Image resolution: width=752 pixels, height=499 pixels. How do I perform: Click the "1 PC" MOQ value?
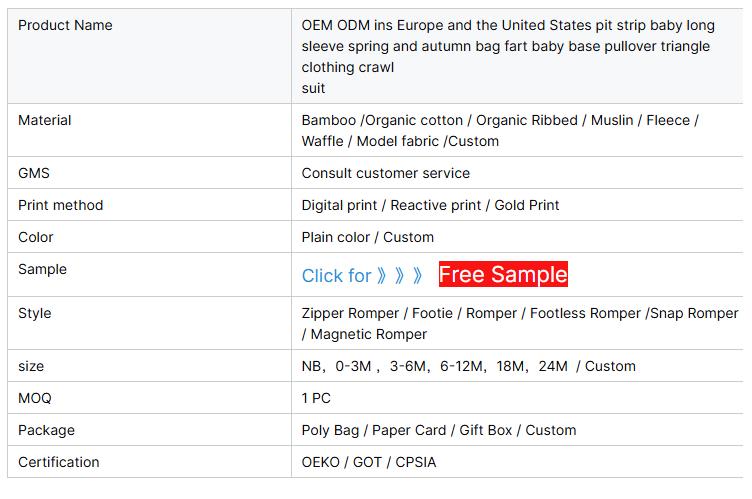tap(316, 398)
